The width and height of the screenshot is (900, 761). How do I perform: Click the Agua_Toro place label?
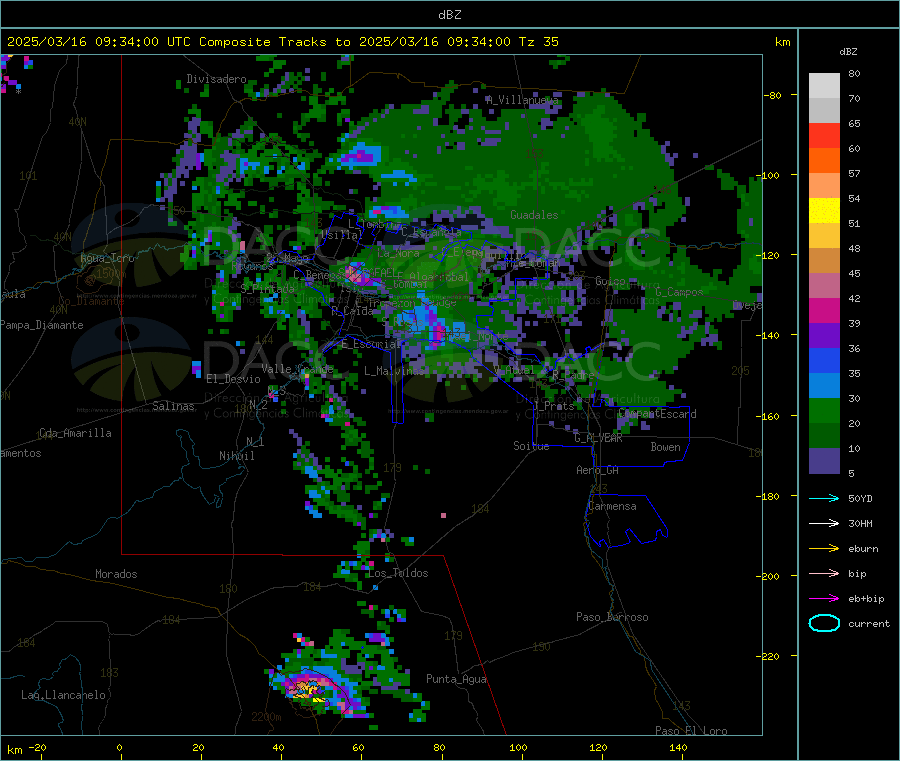point(107,258)
